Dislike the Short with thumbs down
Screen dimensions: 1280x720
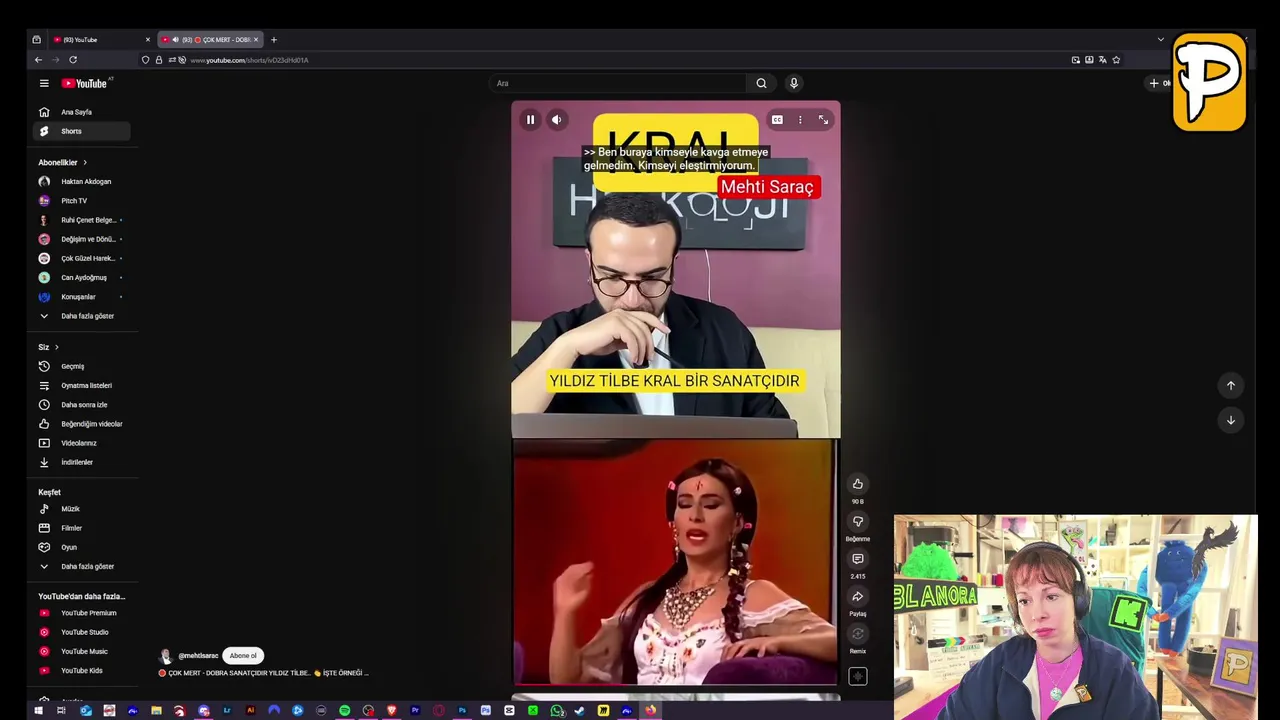pyautogui.click(x=857, y=522)
